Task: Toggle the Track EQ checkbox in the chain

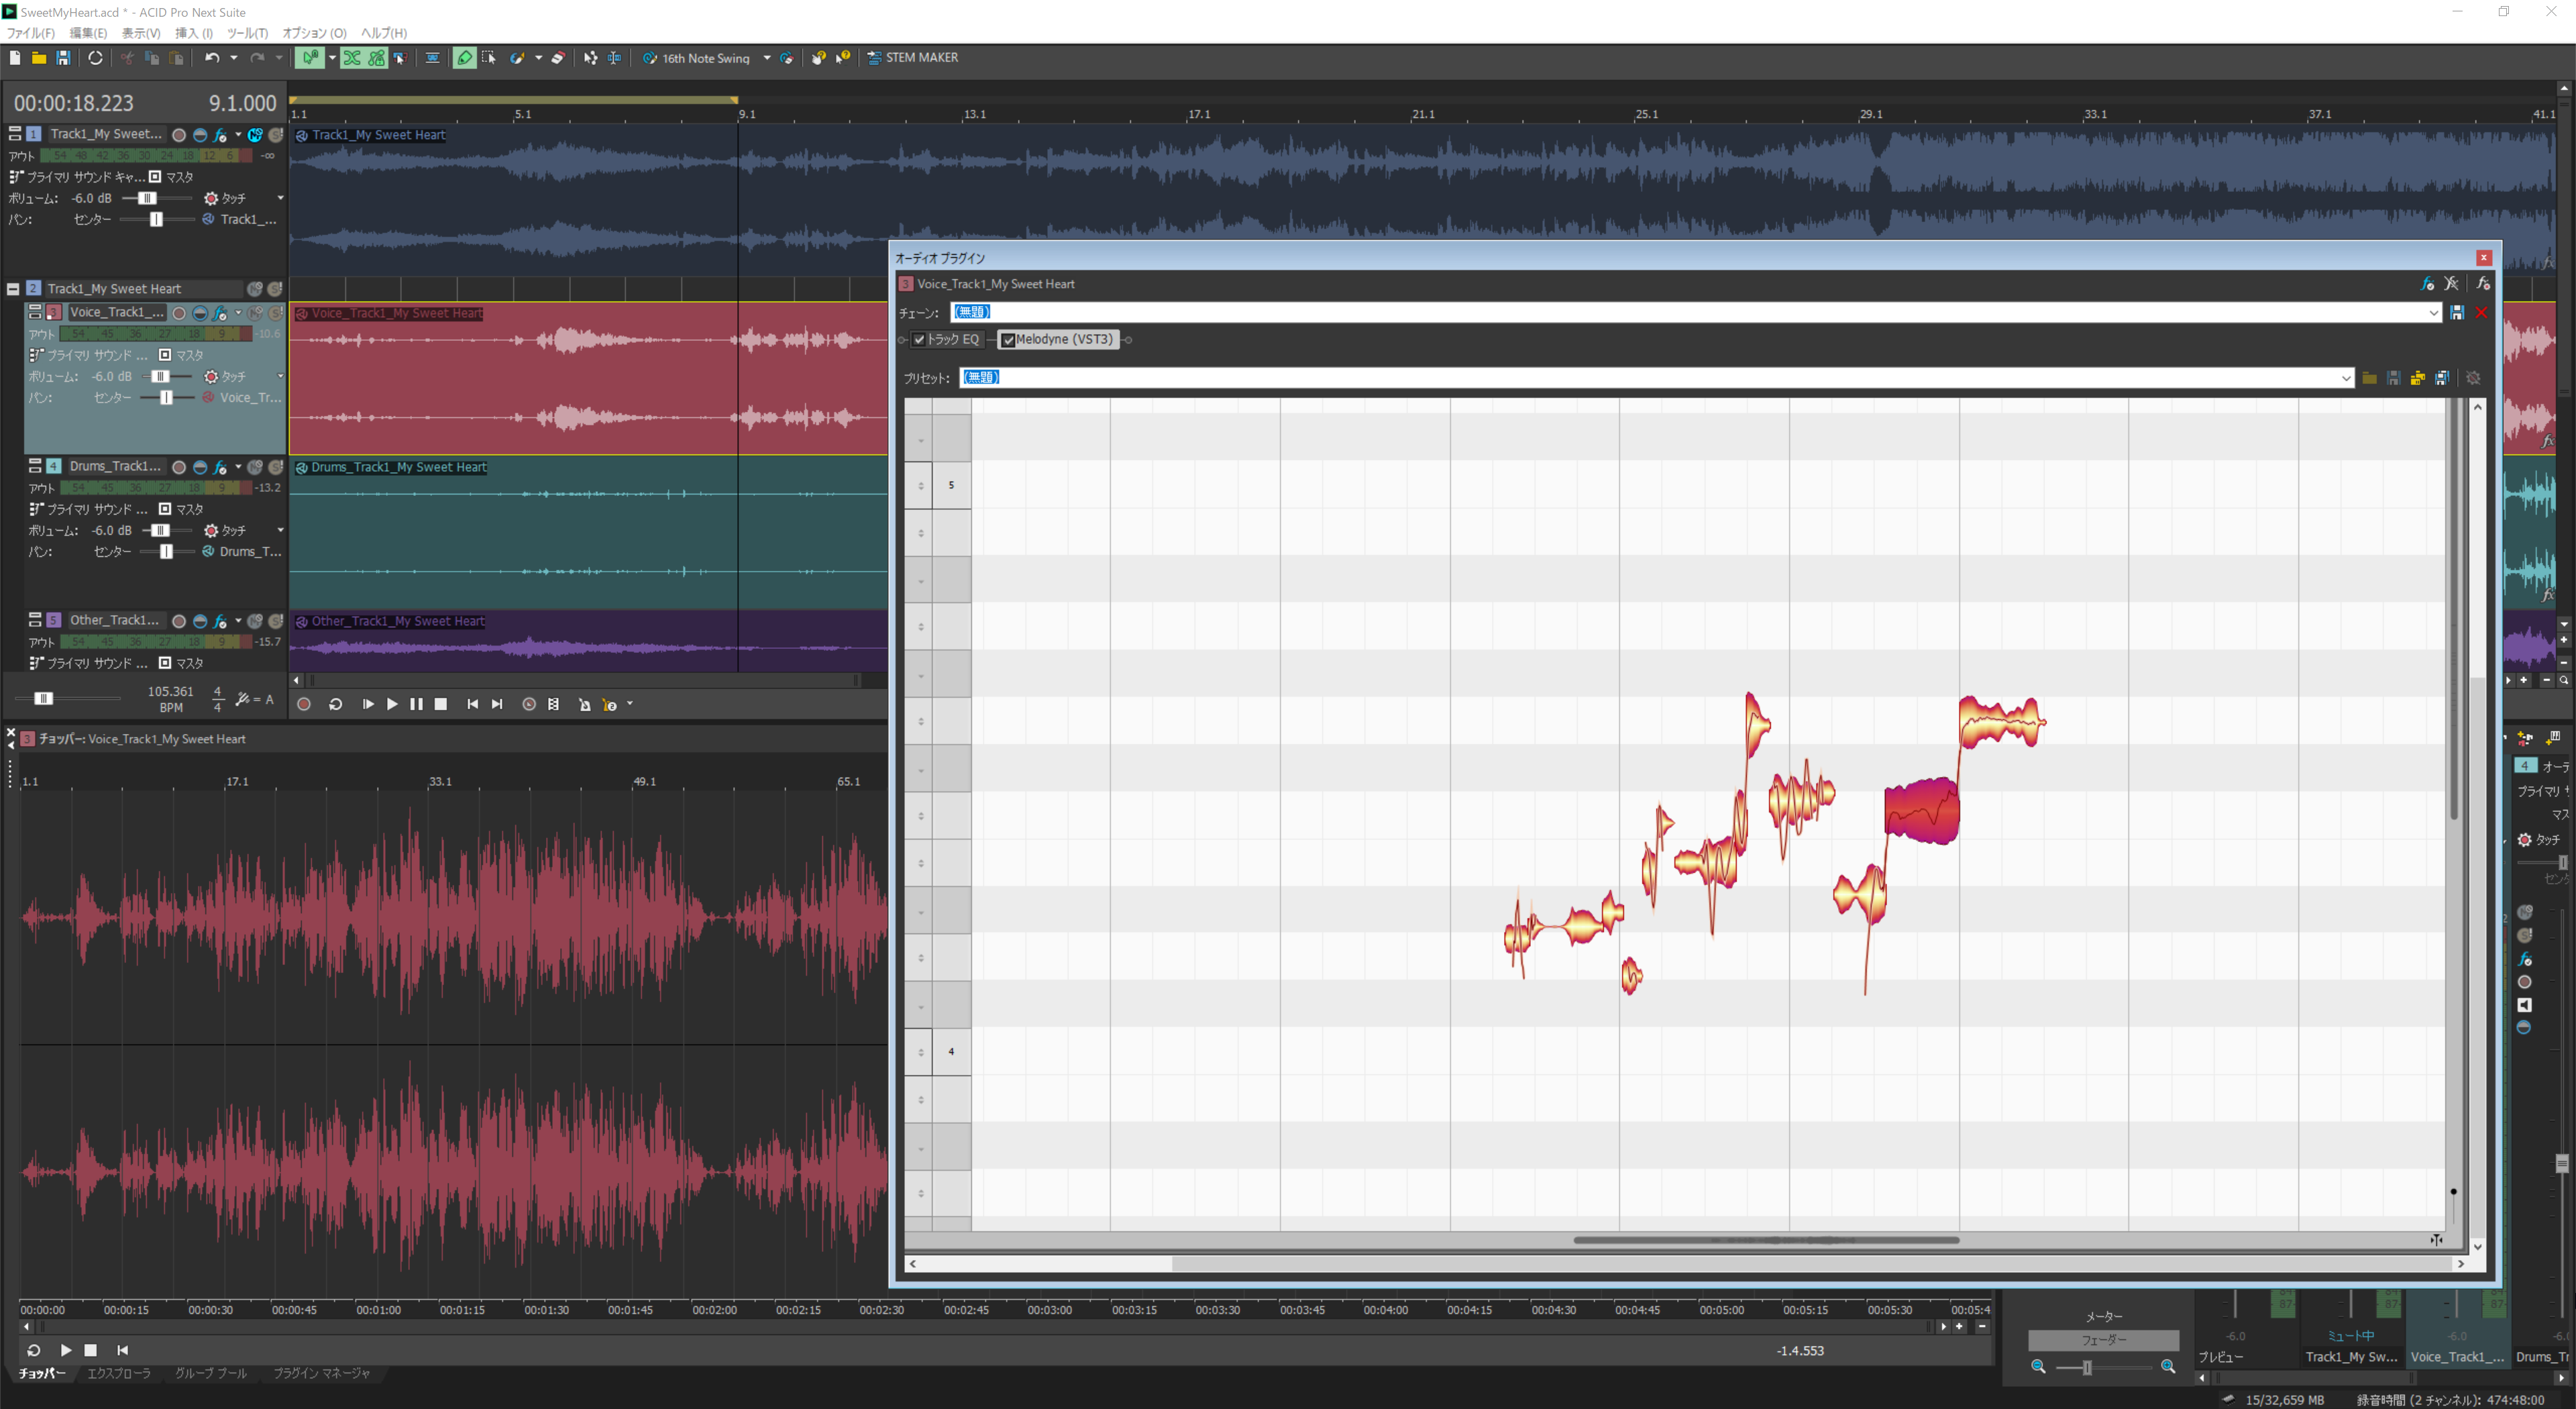Action: click(919, 340)
